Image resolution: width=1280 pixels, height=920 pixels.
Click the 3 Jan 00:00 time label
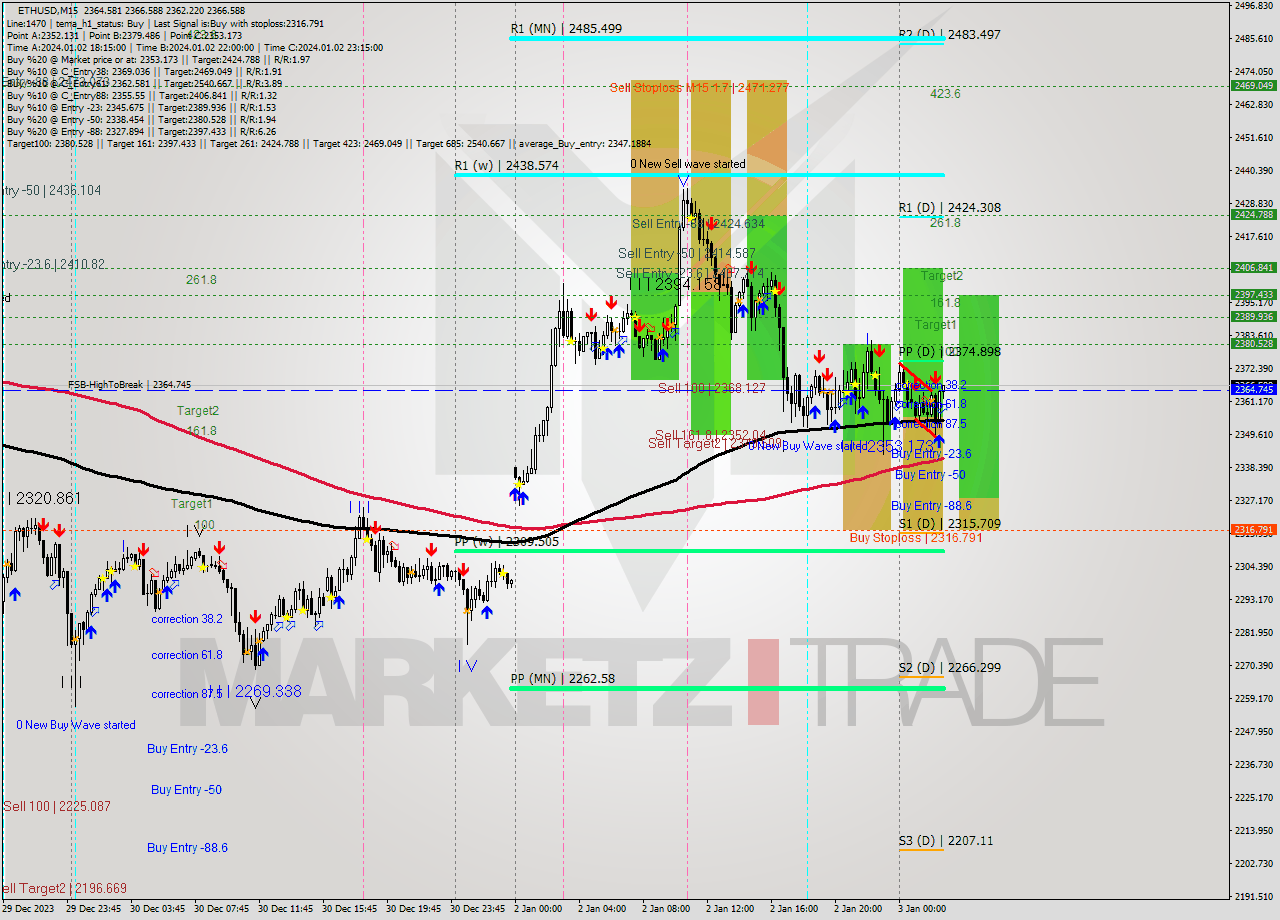(x=923, y=909)
